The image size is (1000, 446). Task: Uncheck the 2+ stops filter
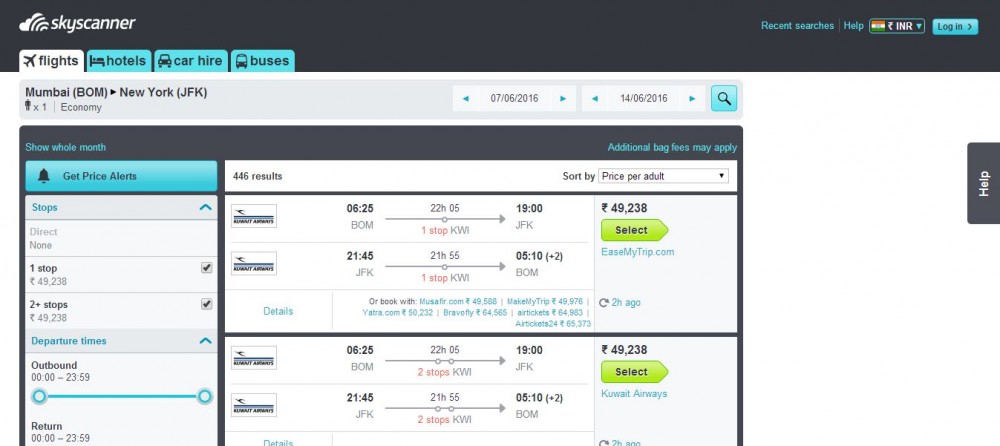(x=207, y=304)
